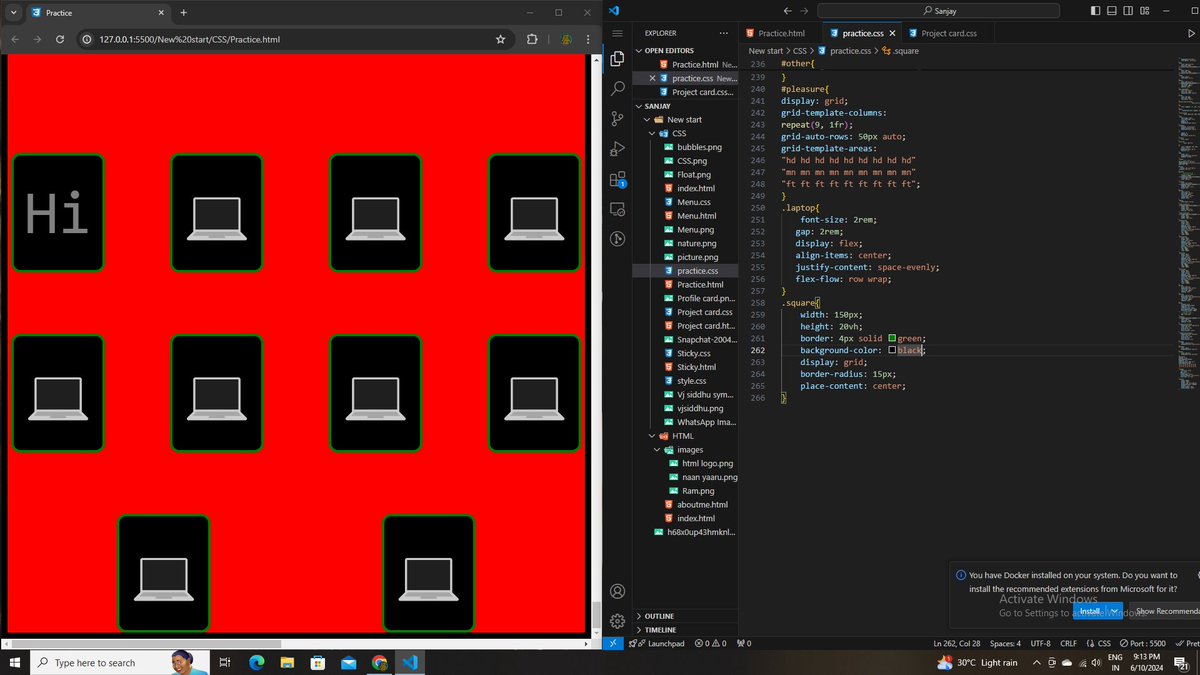Screen dimensions: 1200x675
Task: Open the Search view in VS Code
Action: click(617, 88)
